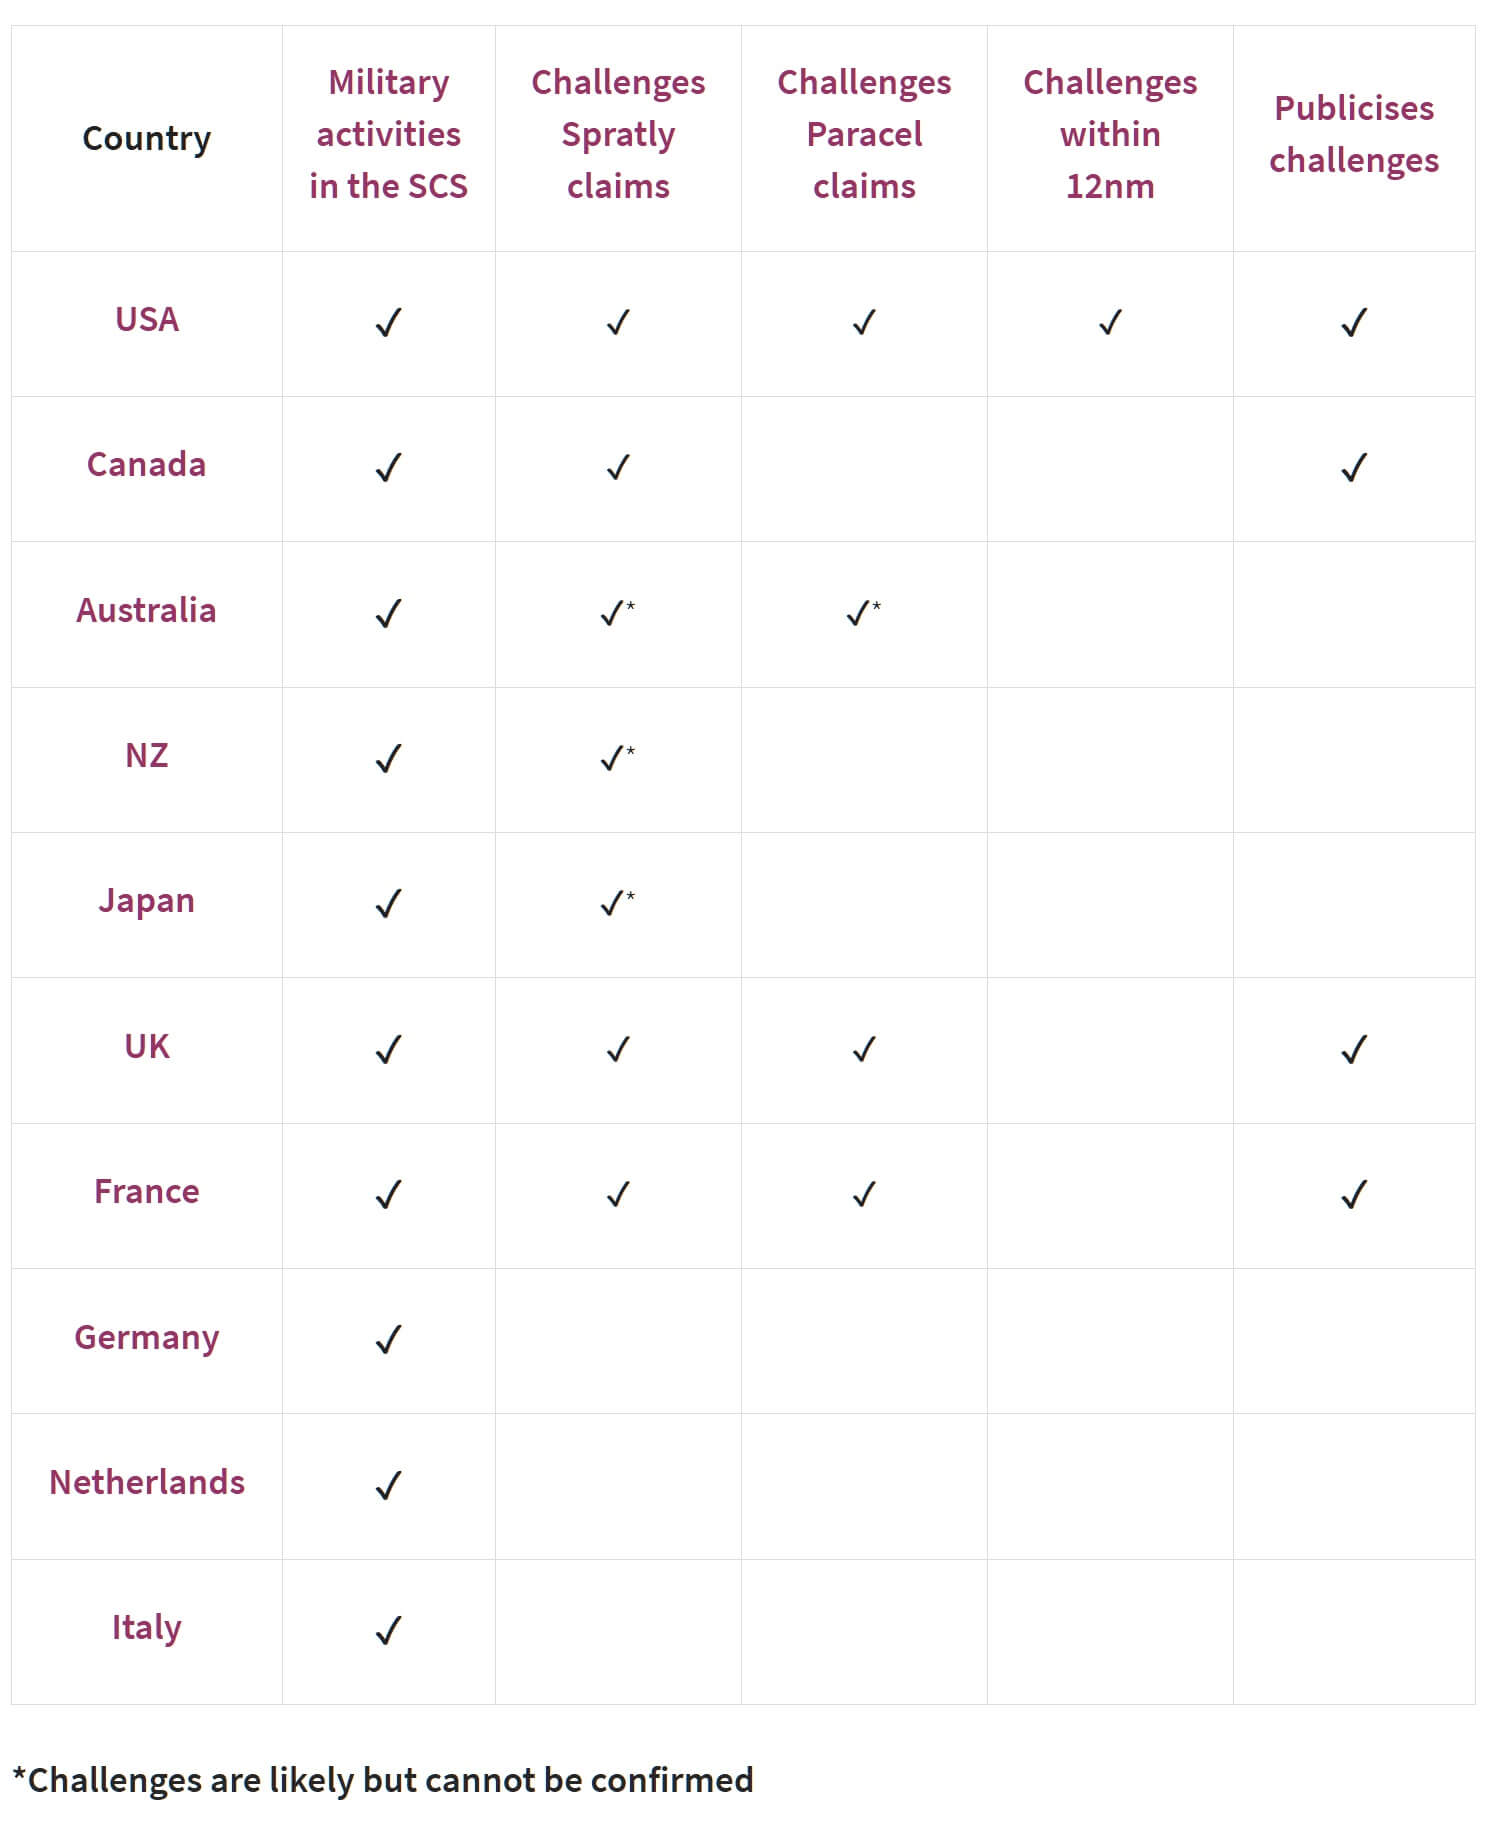Click Military activities in the SCS header

(389, 135)
